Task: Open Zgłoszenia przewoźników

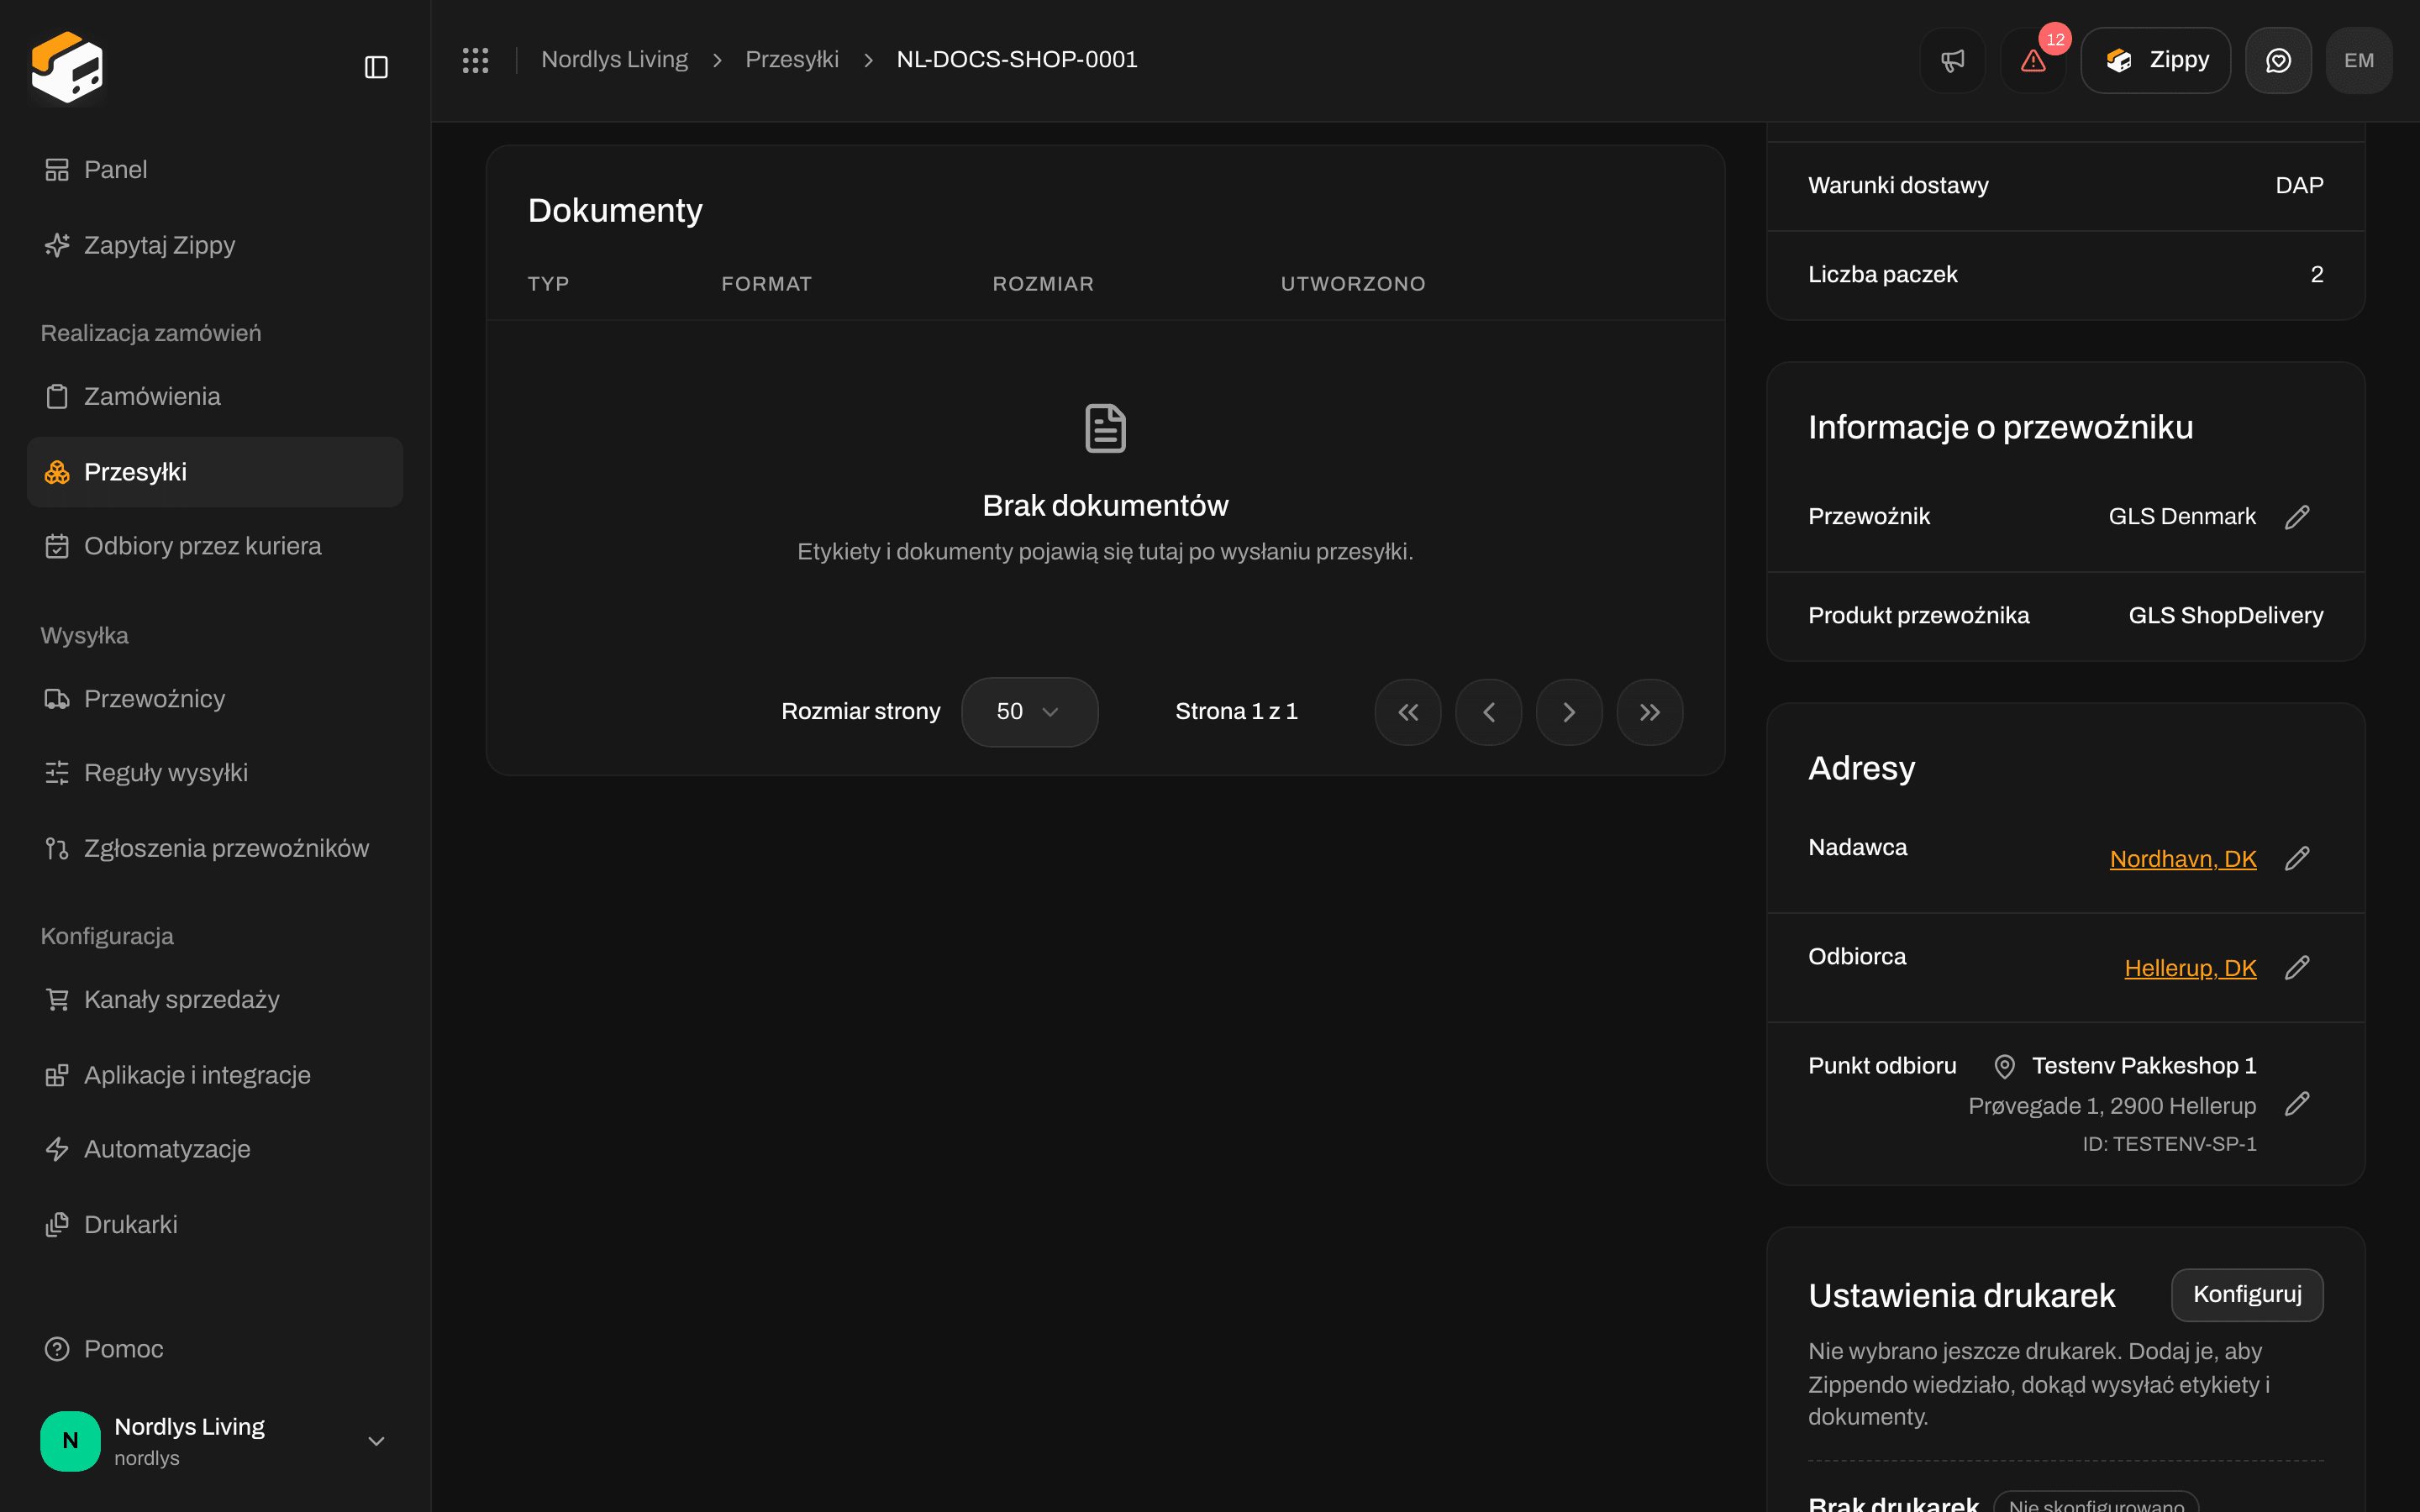Action: click(x=215, y=848)
